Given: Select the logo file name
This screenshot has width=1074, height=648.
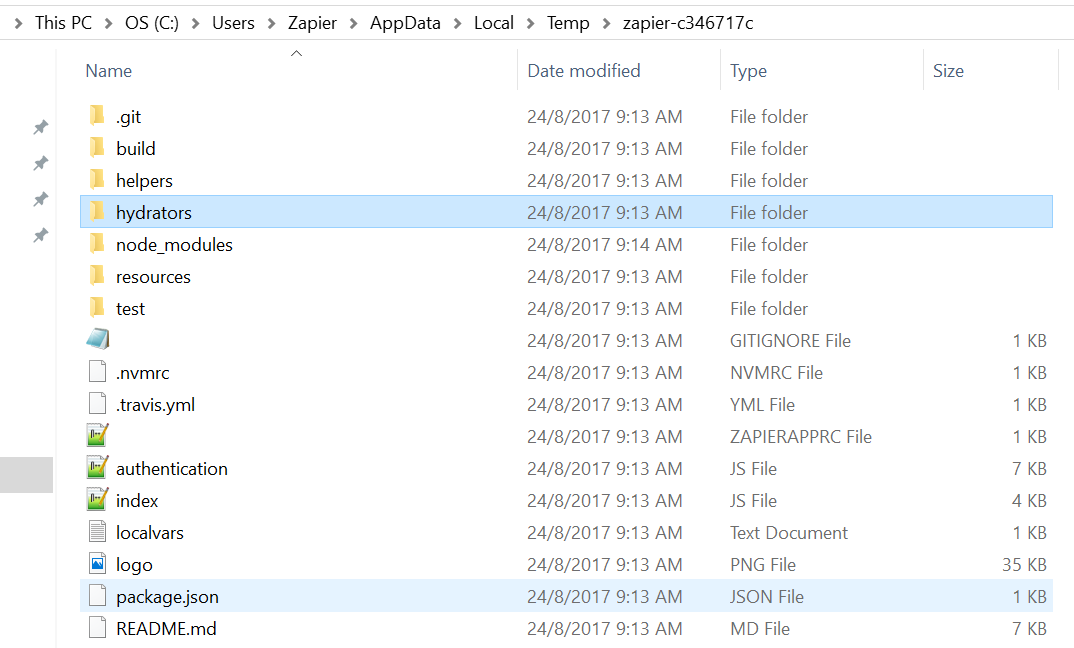Looking at the screenshot, I should tap(134, 565).
